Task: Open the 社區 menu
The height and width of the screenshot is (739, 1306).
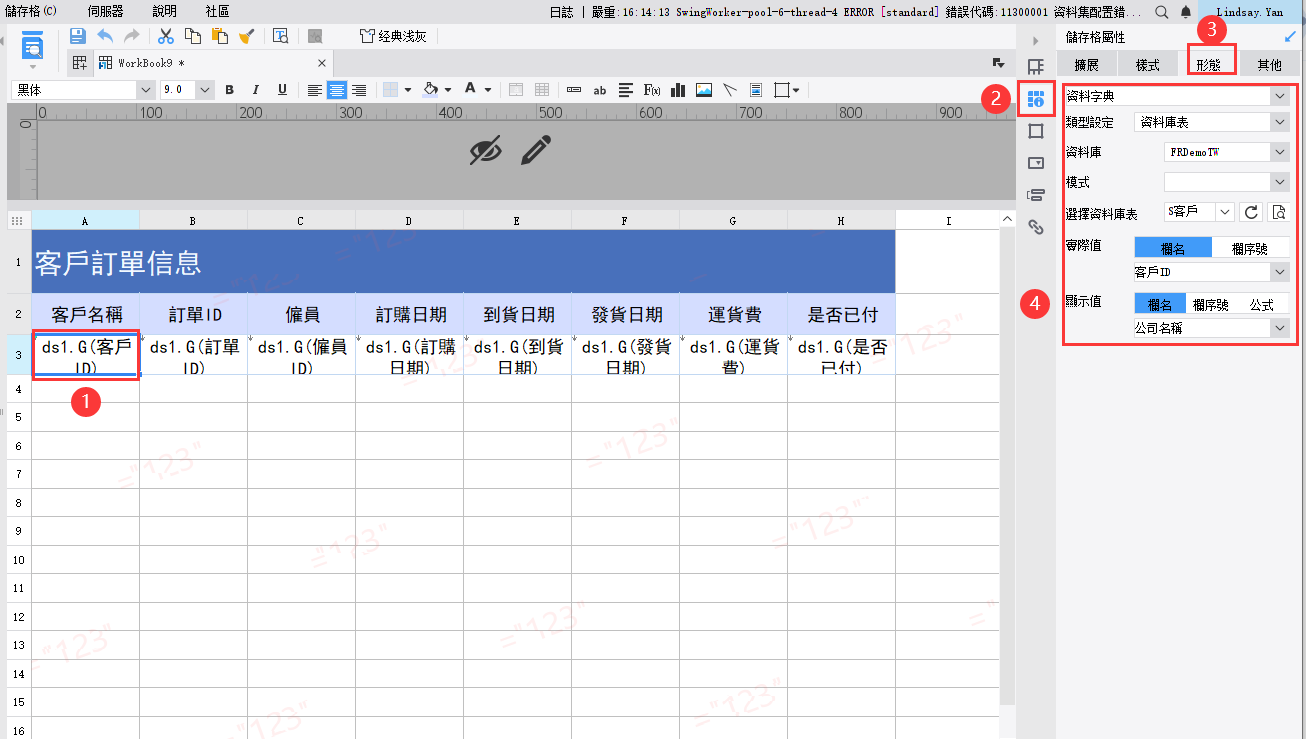Action: point(218,11)
